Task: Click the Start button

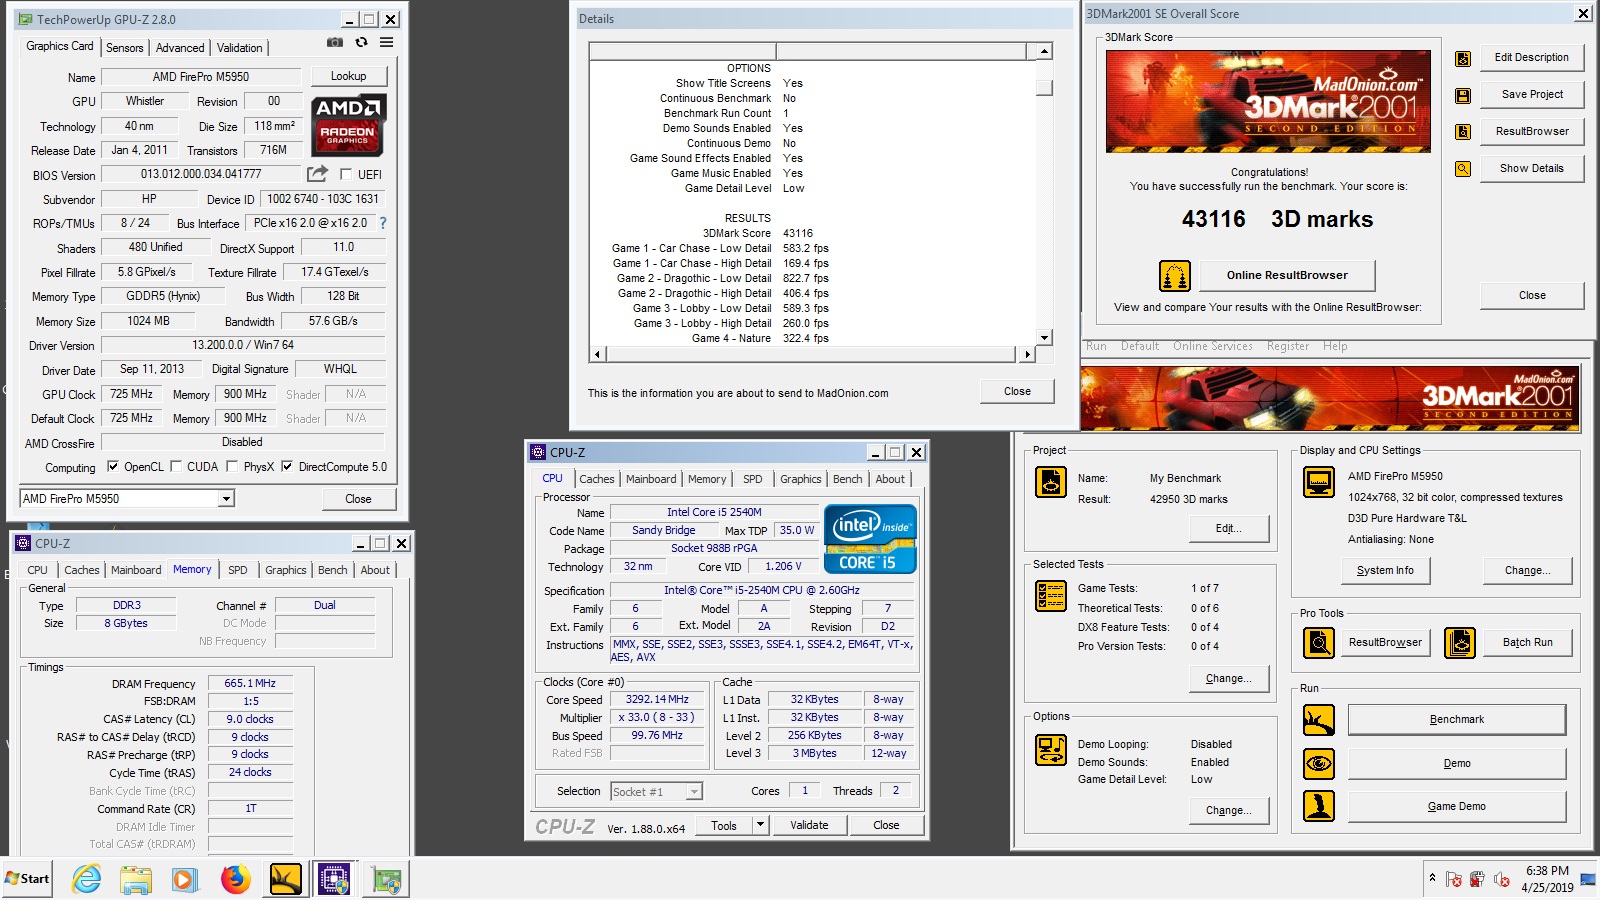Action: tap(27, 879)
